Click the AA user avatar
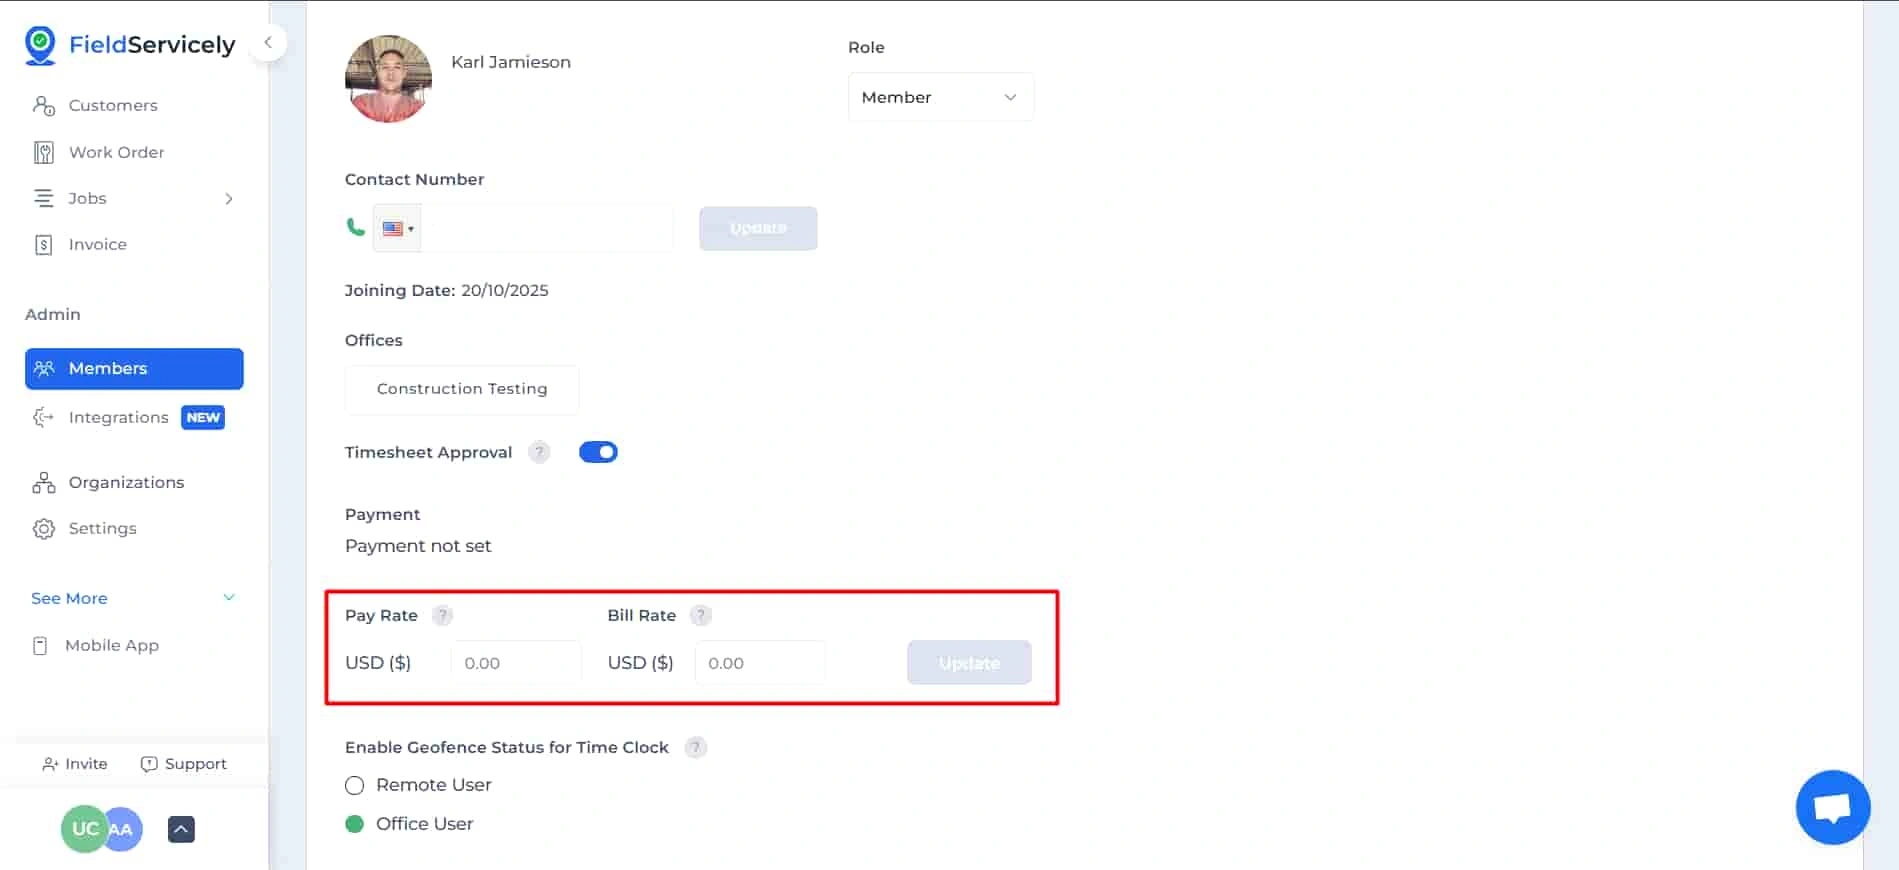The width and height of the screenshot is (1899, 870). pos(124,829)
